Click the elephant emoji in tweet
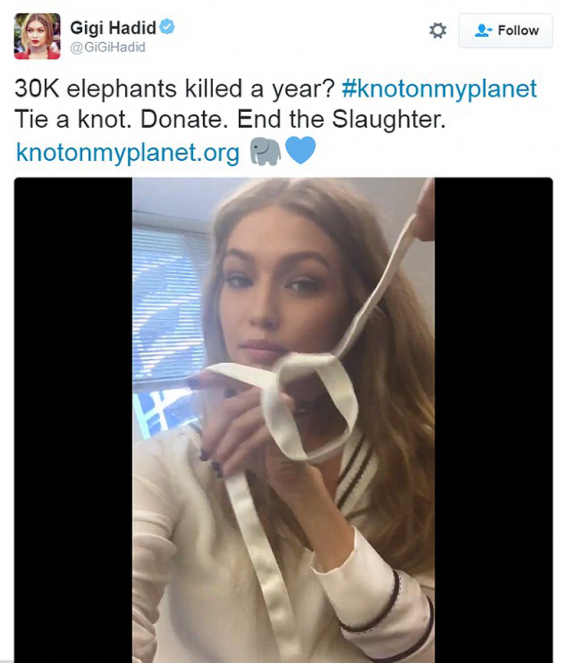The image size is (567, 663). 266,151
